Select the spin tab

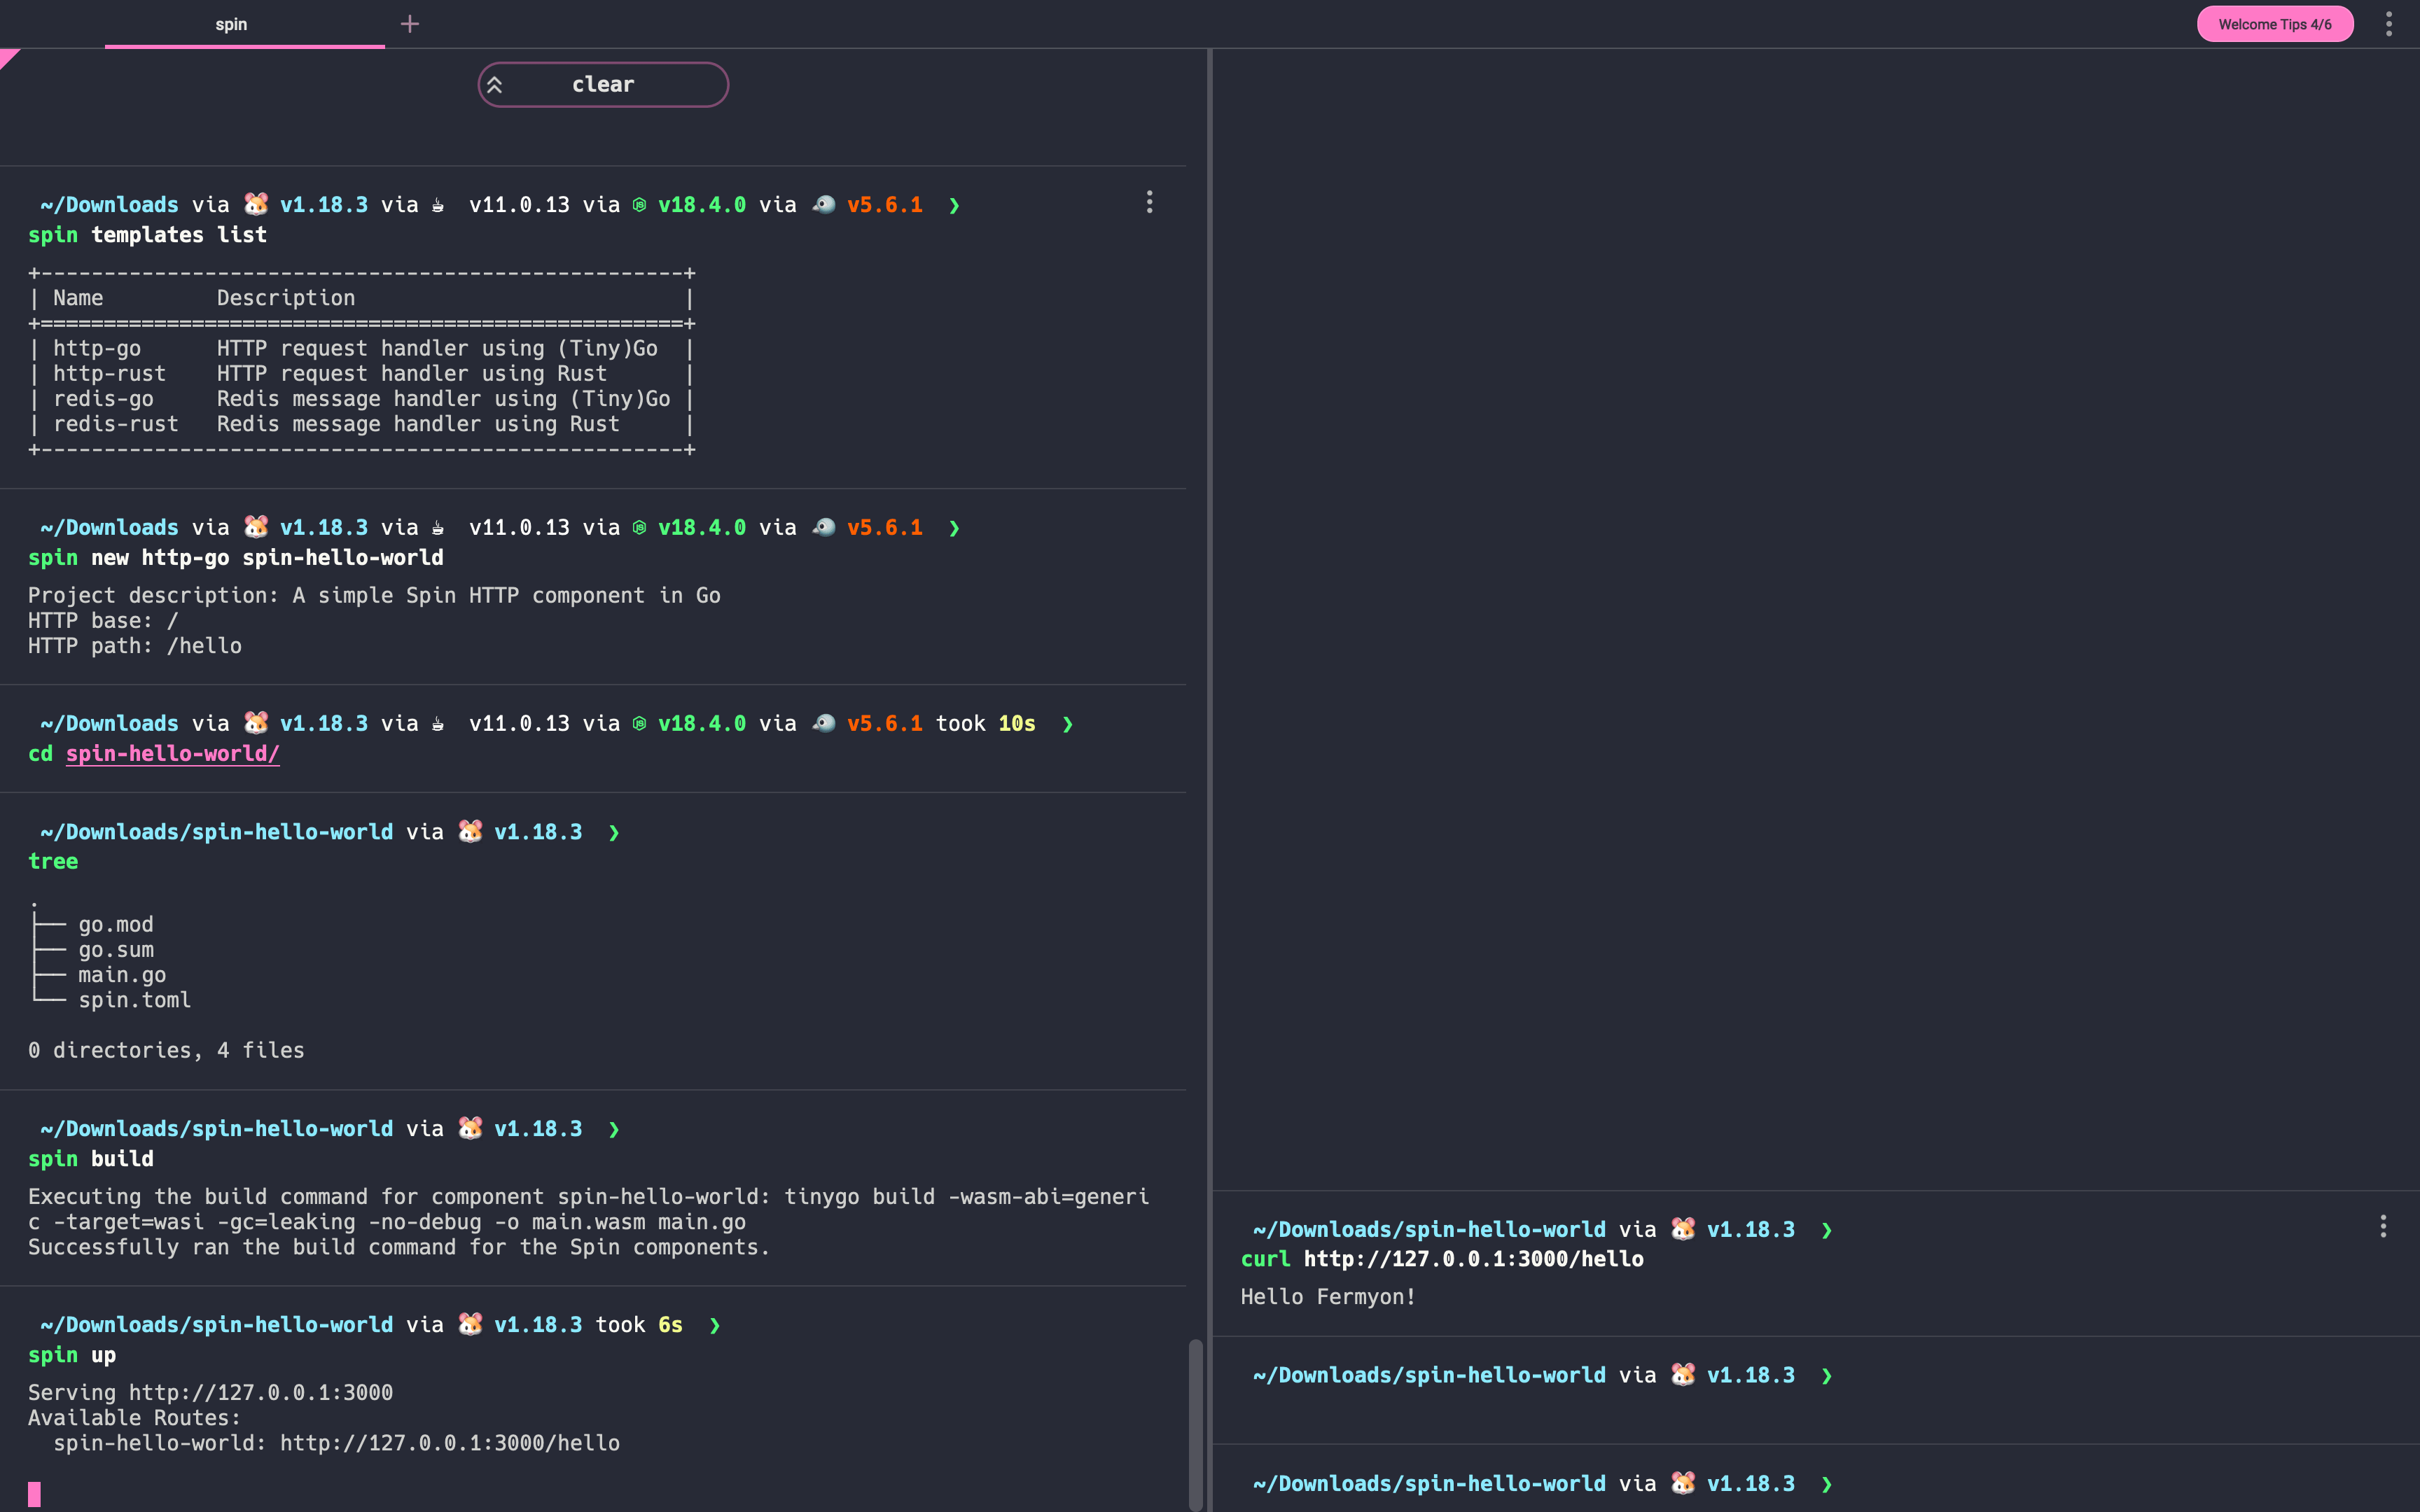pyautogui.click(x=232, y=24)
